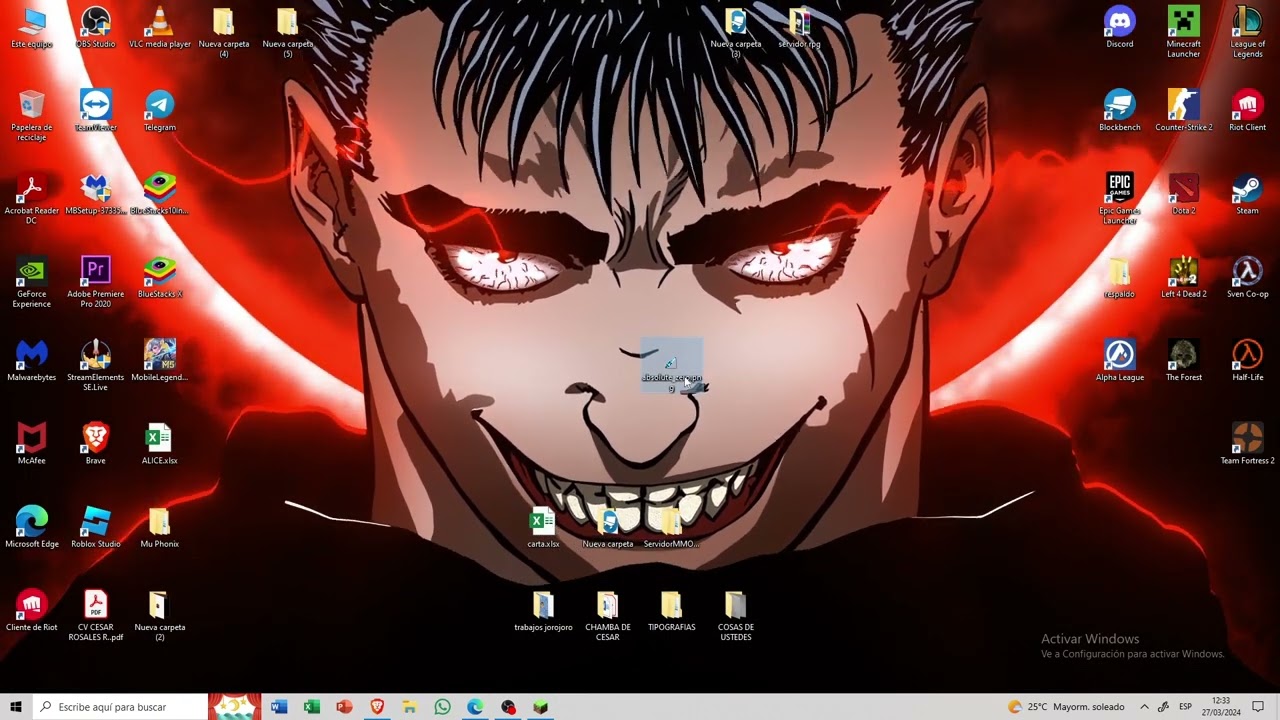Viewport: 1280px width, 720px height.
Task: Select the GeForce Experience shortcut
Action: point(32,283)
